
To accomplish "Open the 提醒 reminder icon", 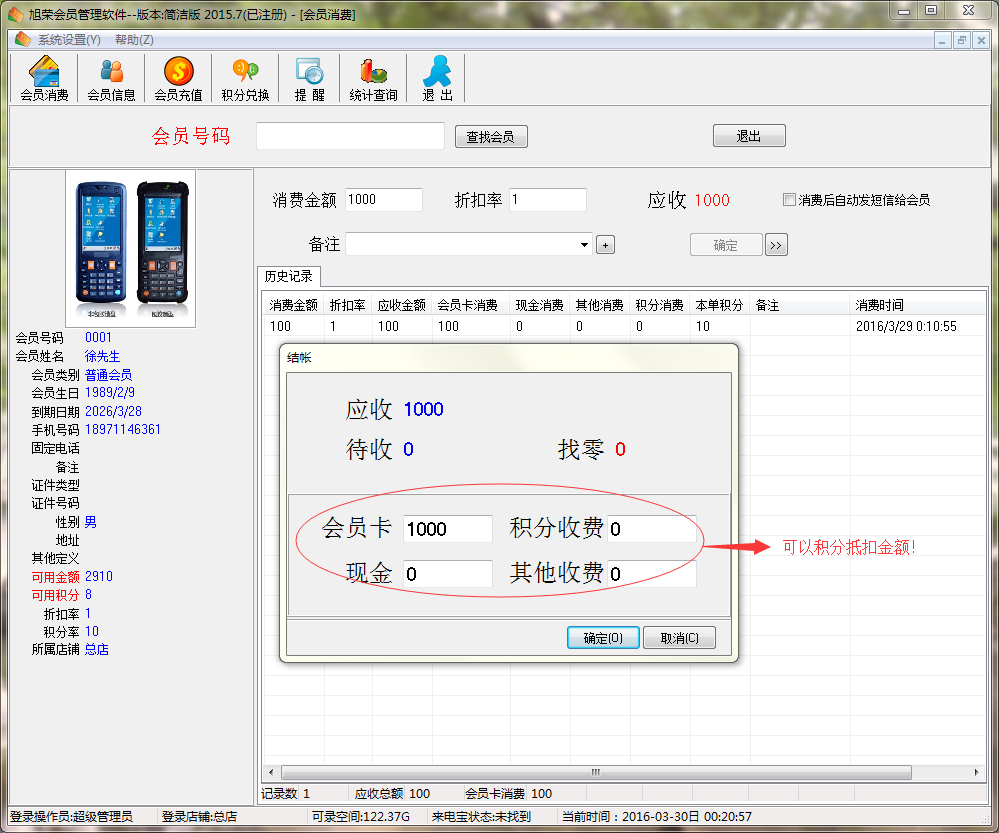I will (x=310, y=78).
